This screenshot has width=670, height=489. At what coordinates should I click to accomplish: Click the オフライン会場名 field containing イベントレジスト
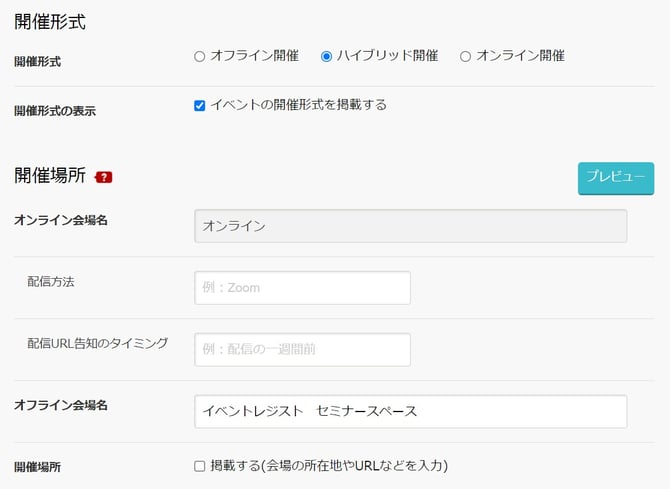(x=410, y=411)
